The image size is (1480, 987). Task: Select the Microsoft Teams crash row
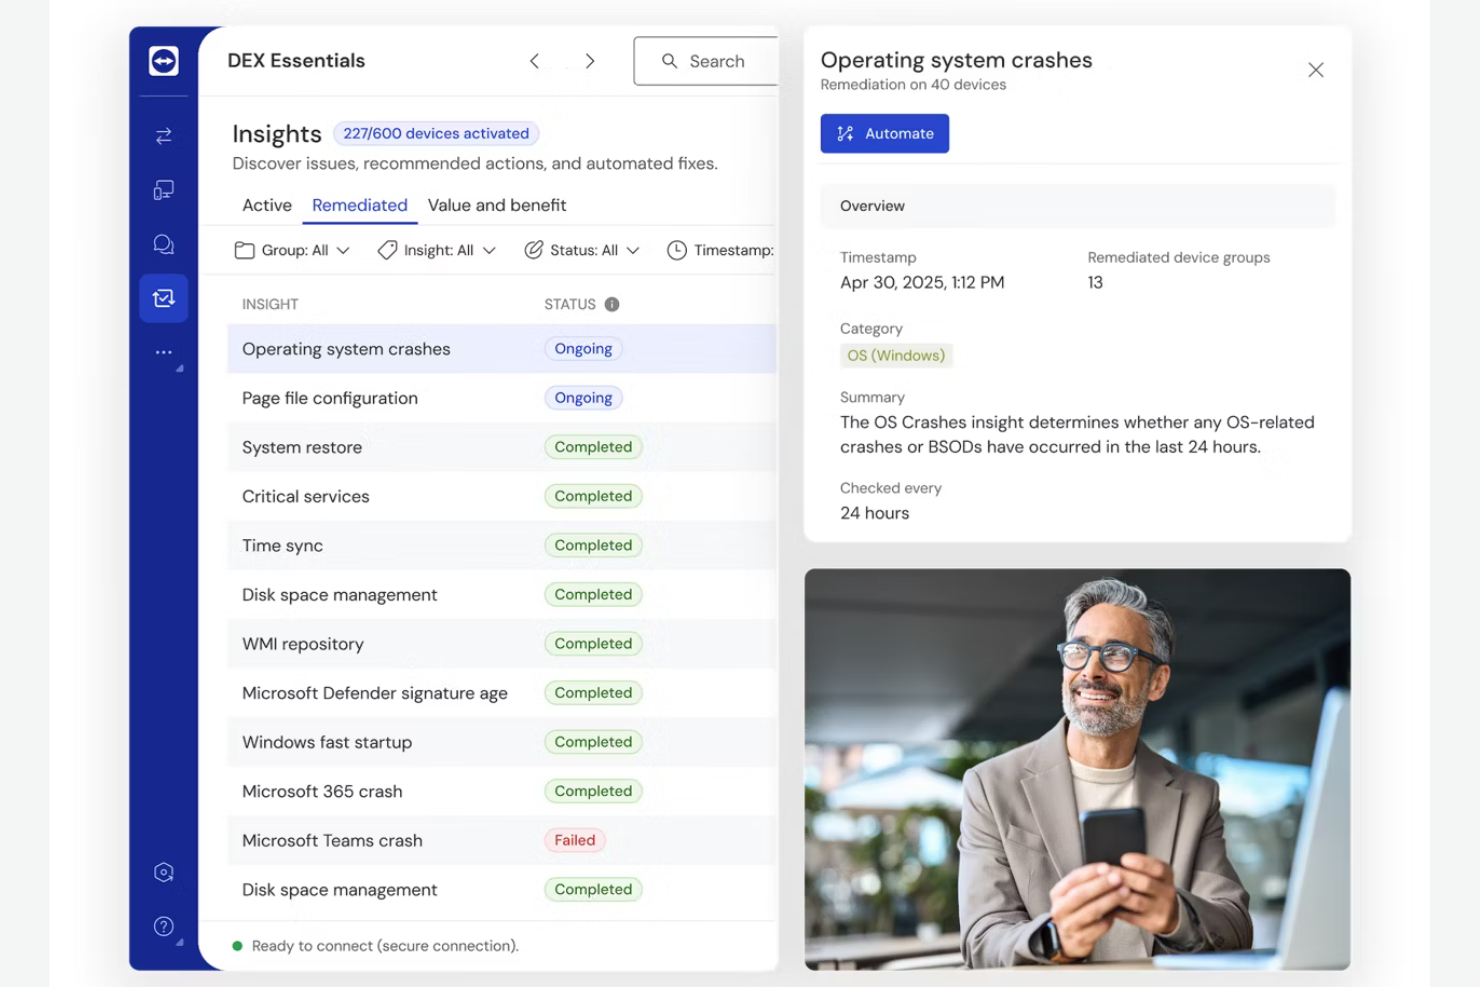pyautogui.click(x=332, y=840)
